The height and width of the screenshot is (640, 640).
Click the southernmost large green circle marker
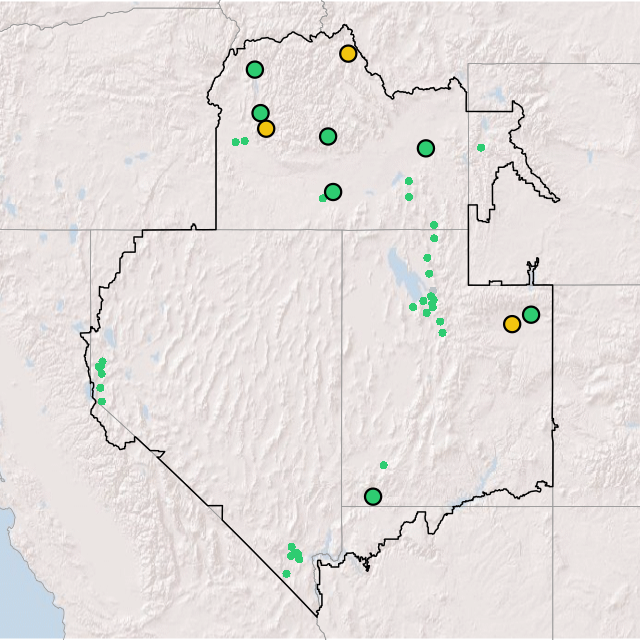point(373,496)
